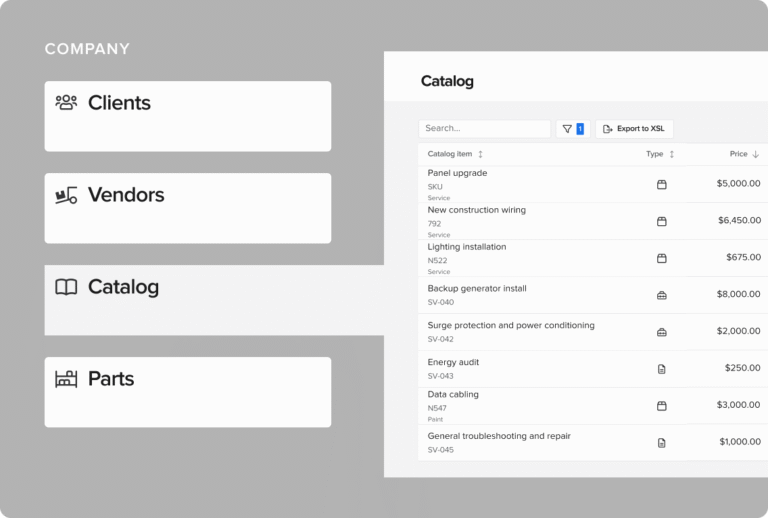The image size is (768, 518).
Task: Click the Catalog page heading
Action: click(447, 81)
